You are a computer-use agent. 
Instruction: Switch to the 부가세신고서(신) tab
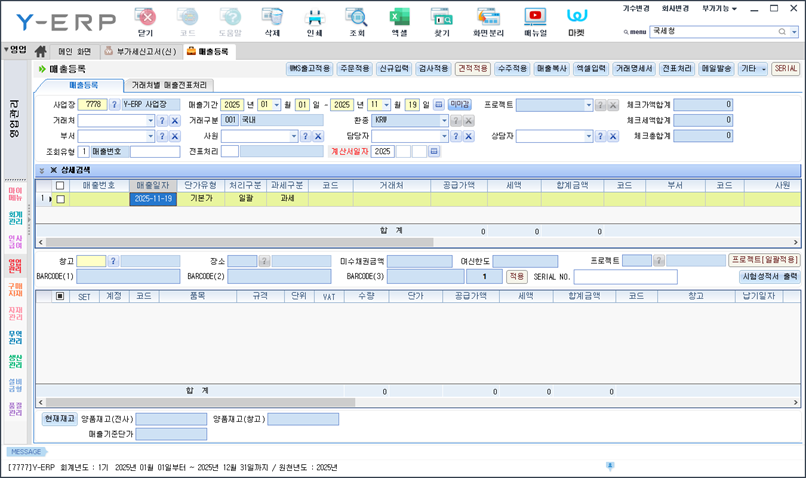coord(140,50)
